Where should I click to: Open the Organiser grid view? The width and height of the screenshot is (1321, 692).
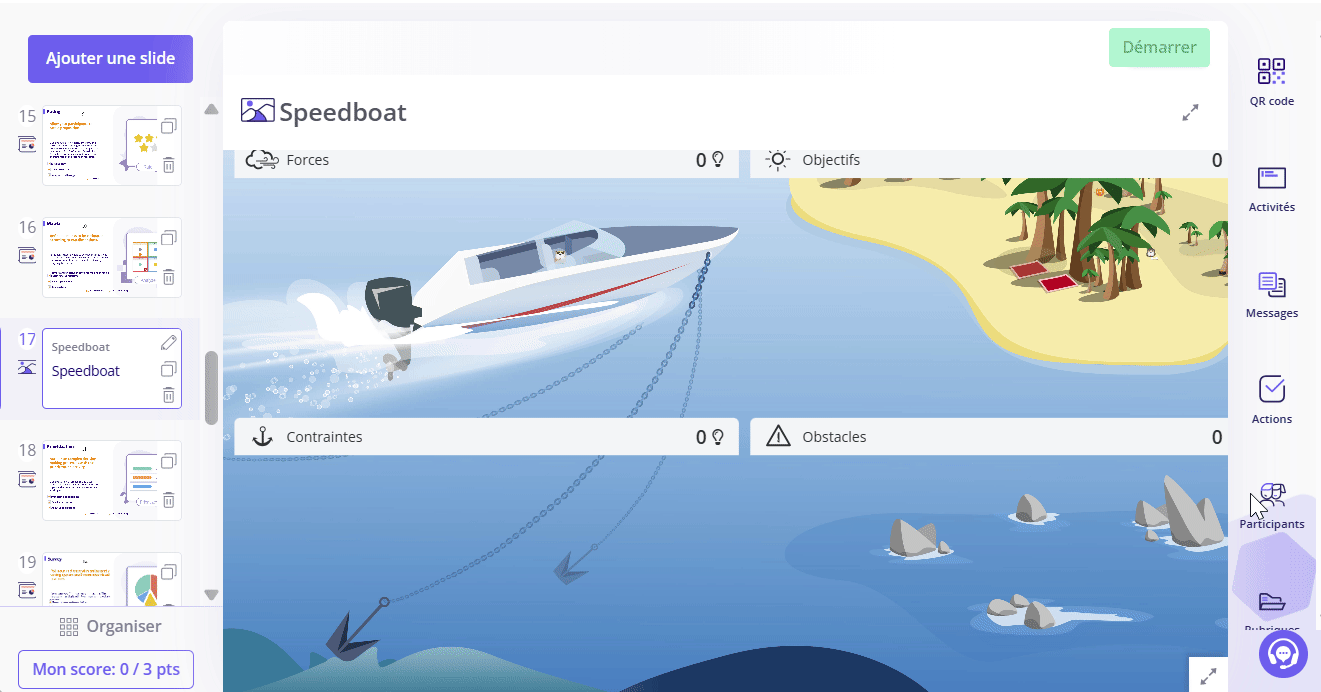point(110,627)
